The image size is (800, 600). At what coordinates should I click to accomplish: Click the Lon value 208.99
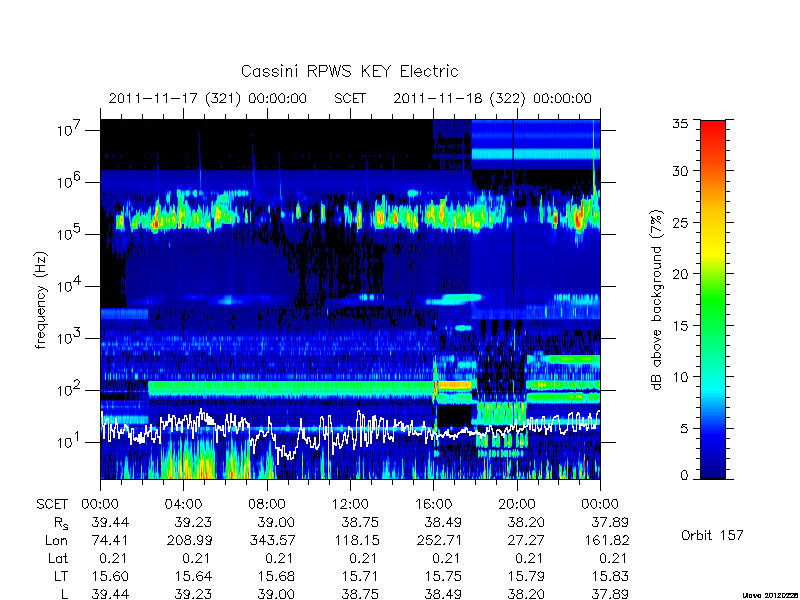pos(189,540)
